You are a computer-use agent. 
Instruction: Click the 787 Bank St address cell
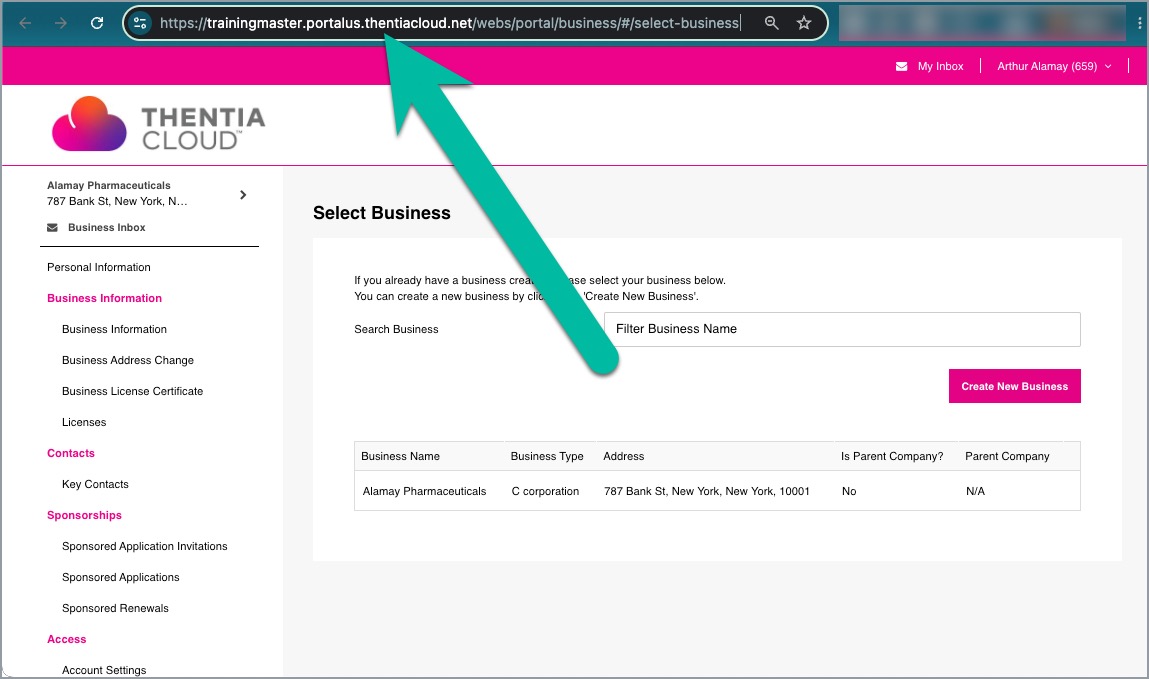pos(706,491)
